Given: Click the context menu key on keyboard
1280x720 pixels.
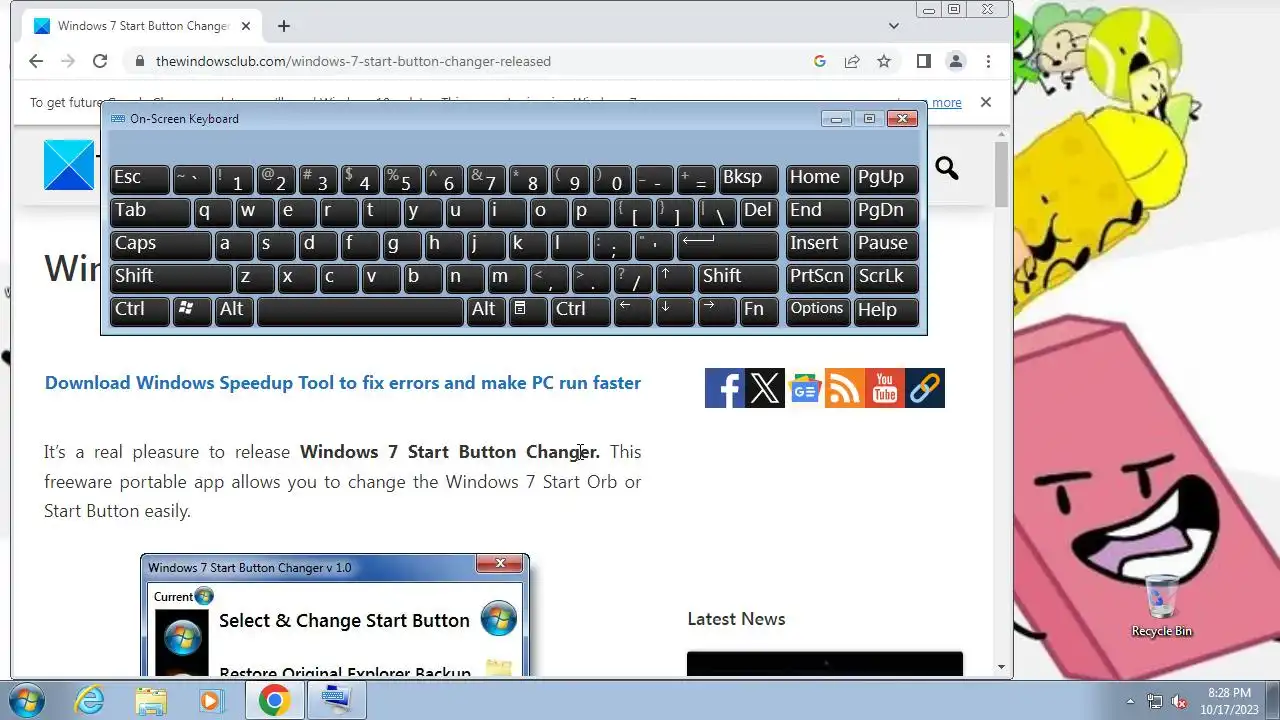Looking at the screenshot, I should pyautogui.click(x=527, y=311).
